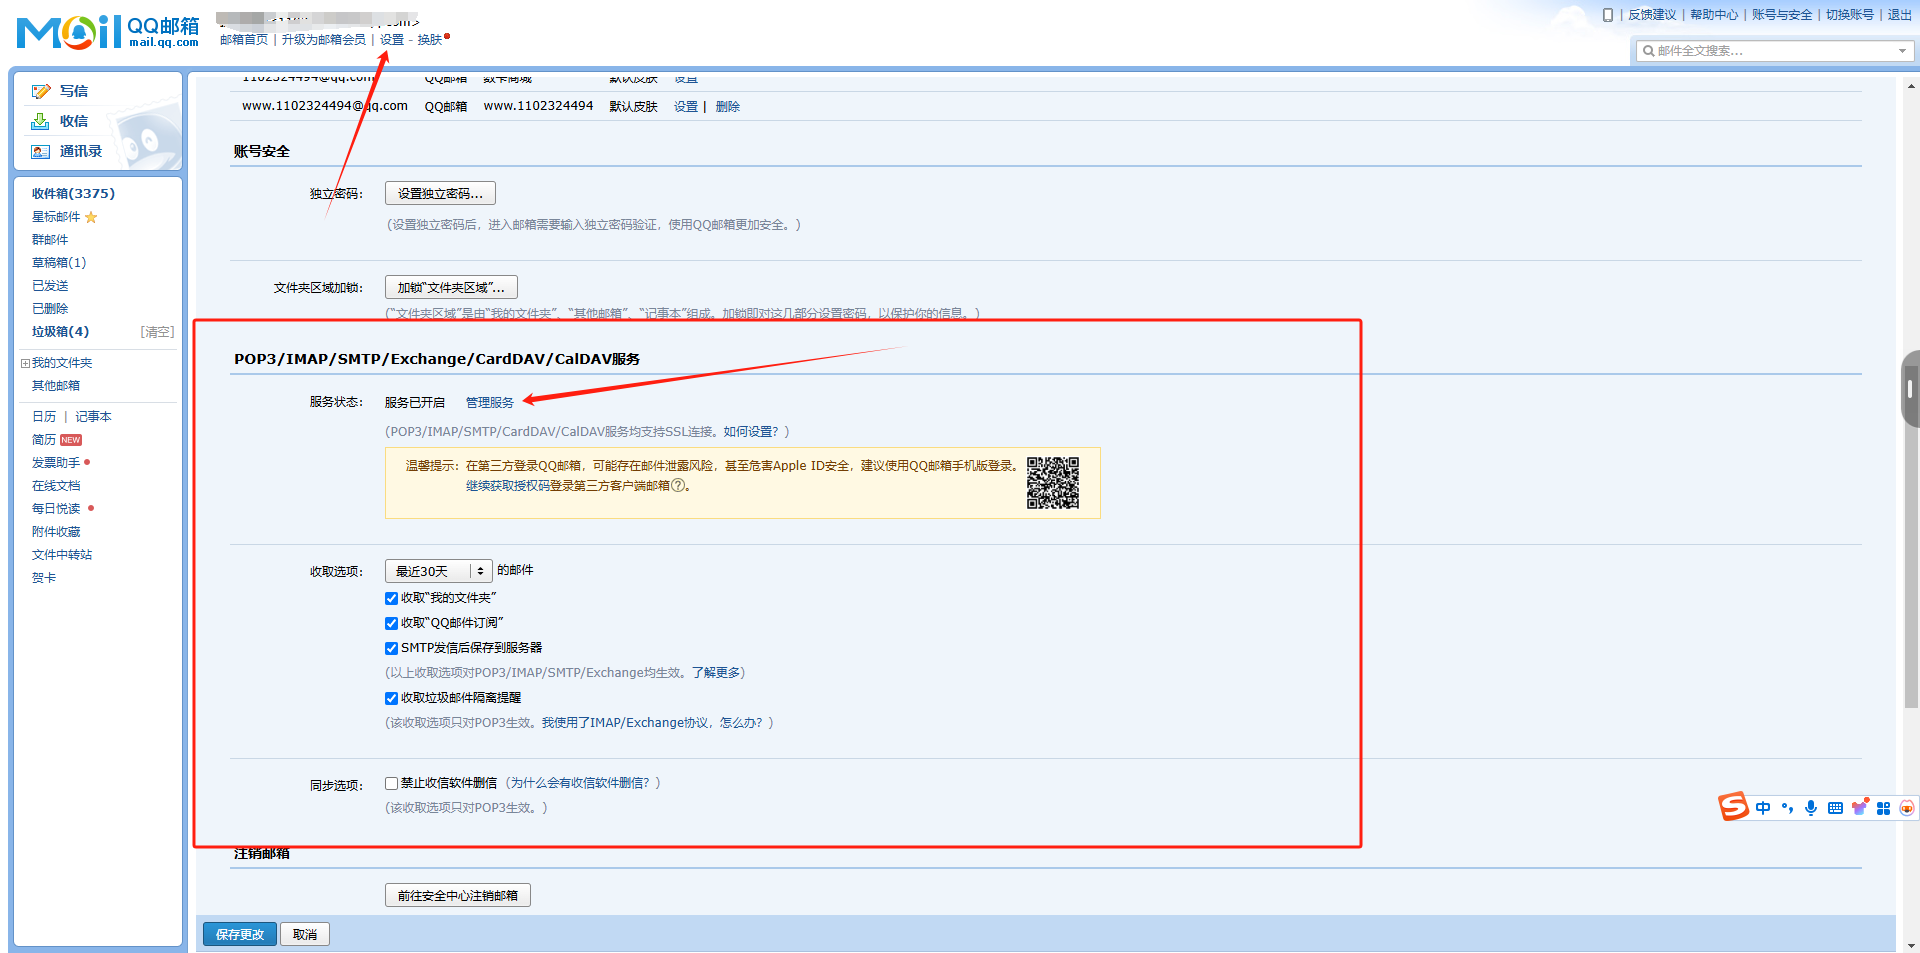Click the Sogou input microphone icon
The width and height of the screenshot is (1920, 953).
1811,808
